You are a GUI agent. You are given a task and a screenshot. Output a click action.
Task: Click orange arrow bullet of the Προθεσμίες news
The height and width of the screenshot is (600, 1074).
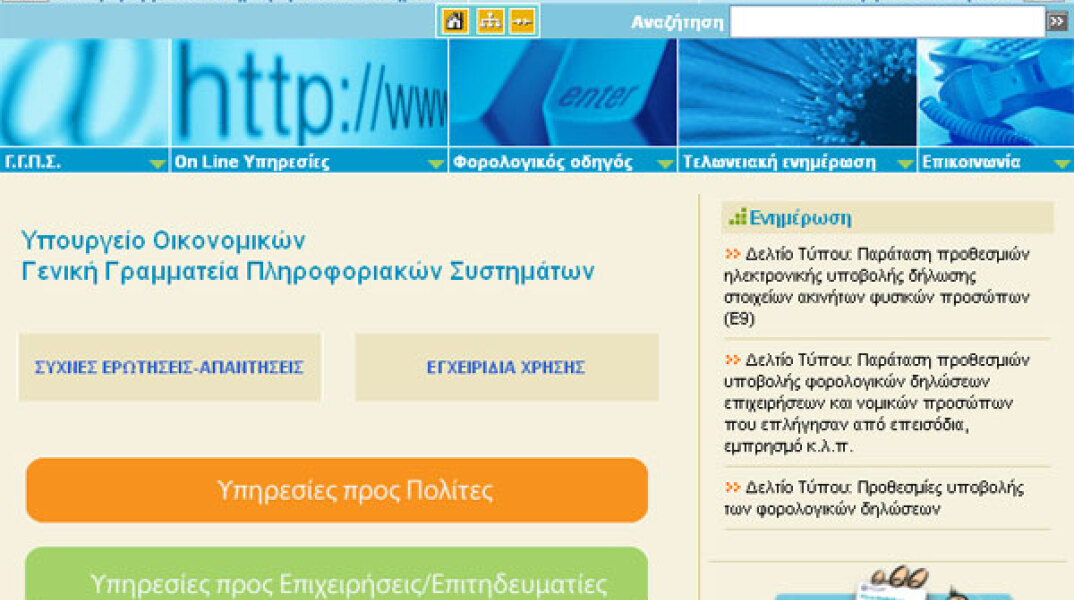click(x=732, y=487)
